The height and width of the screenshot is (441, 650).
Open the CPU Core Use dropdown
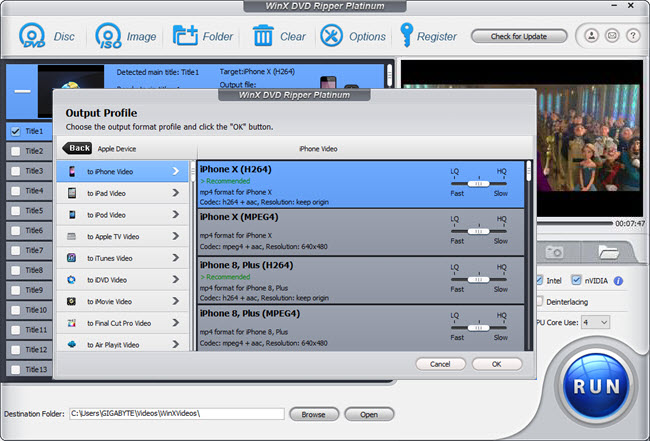tap(595, 322)
